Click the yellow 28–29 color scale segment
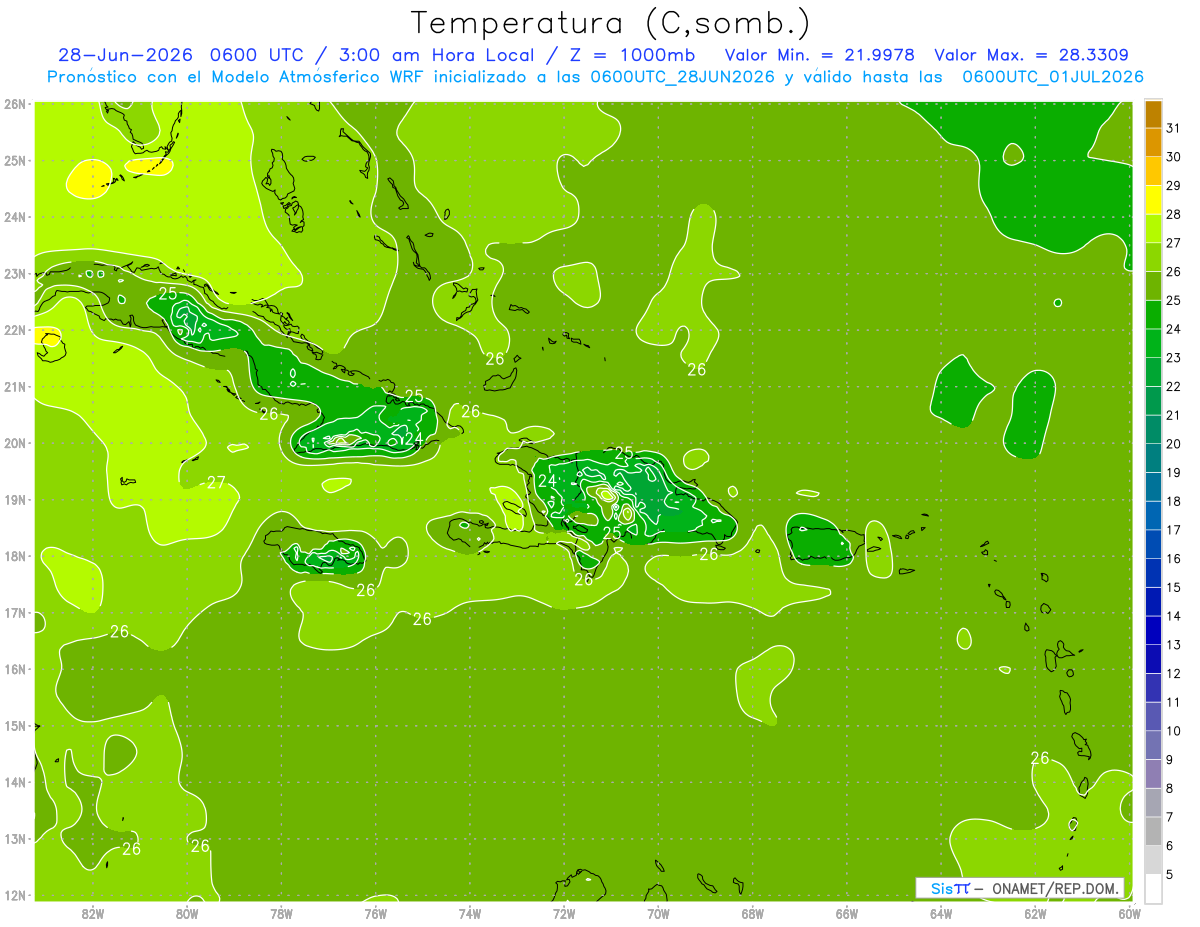Viewport: 1200px width, 927px height. 1153,200
